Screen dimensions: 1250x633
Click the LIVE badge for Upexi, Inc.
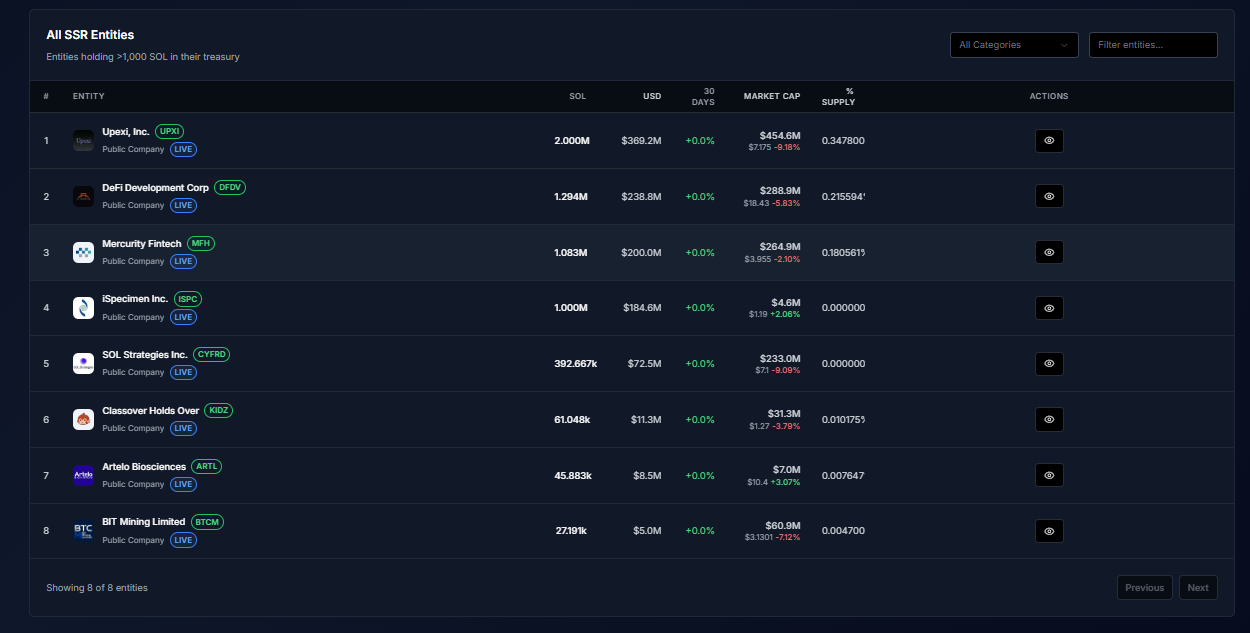click(x=183, y=150)
